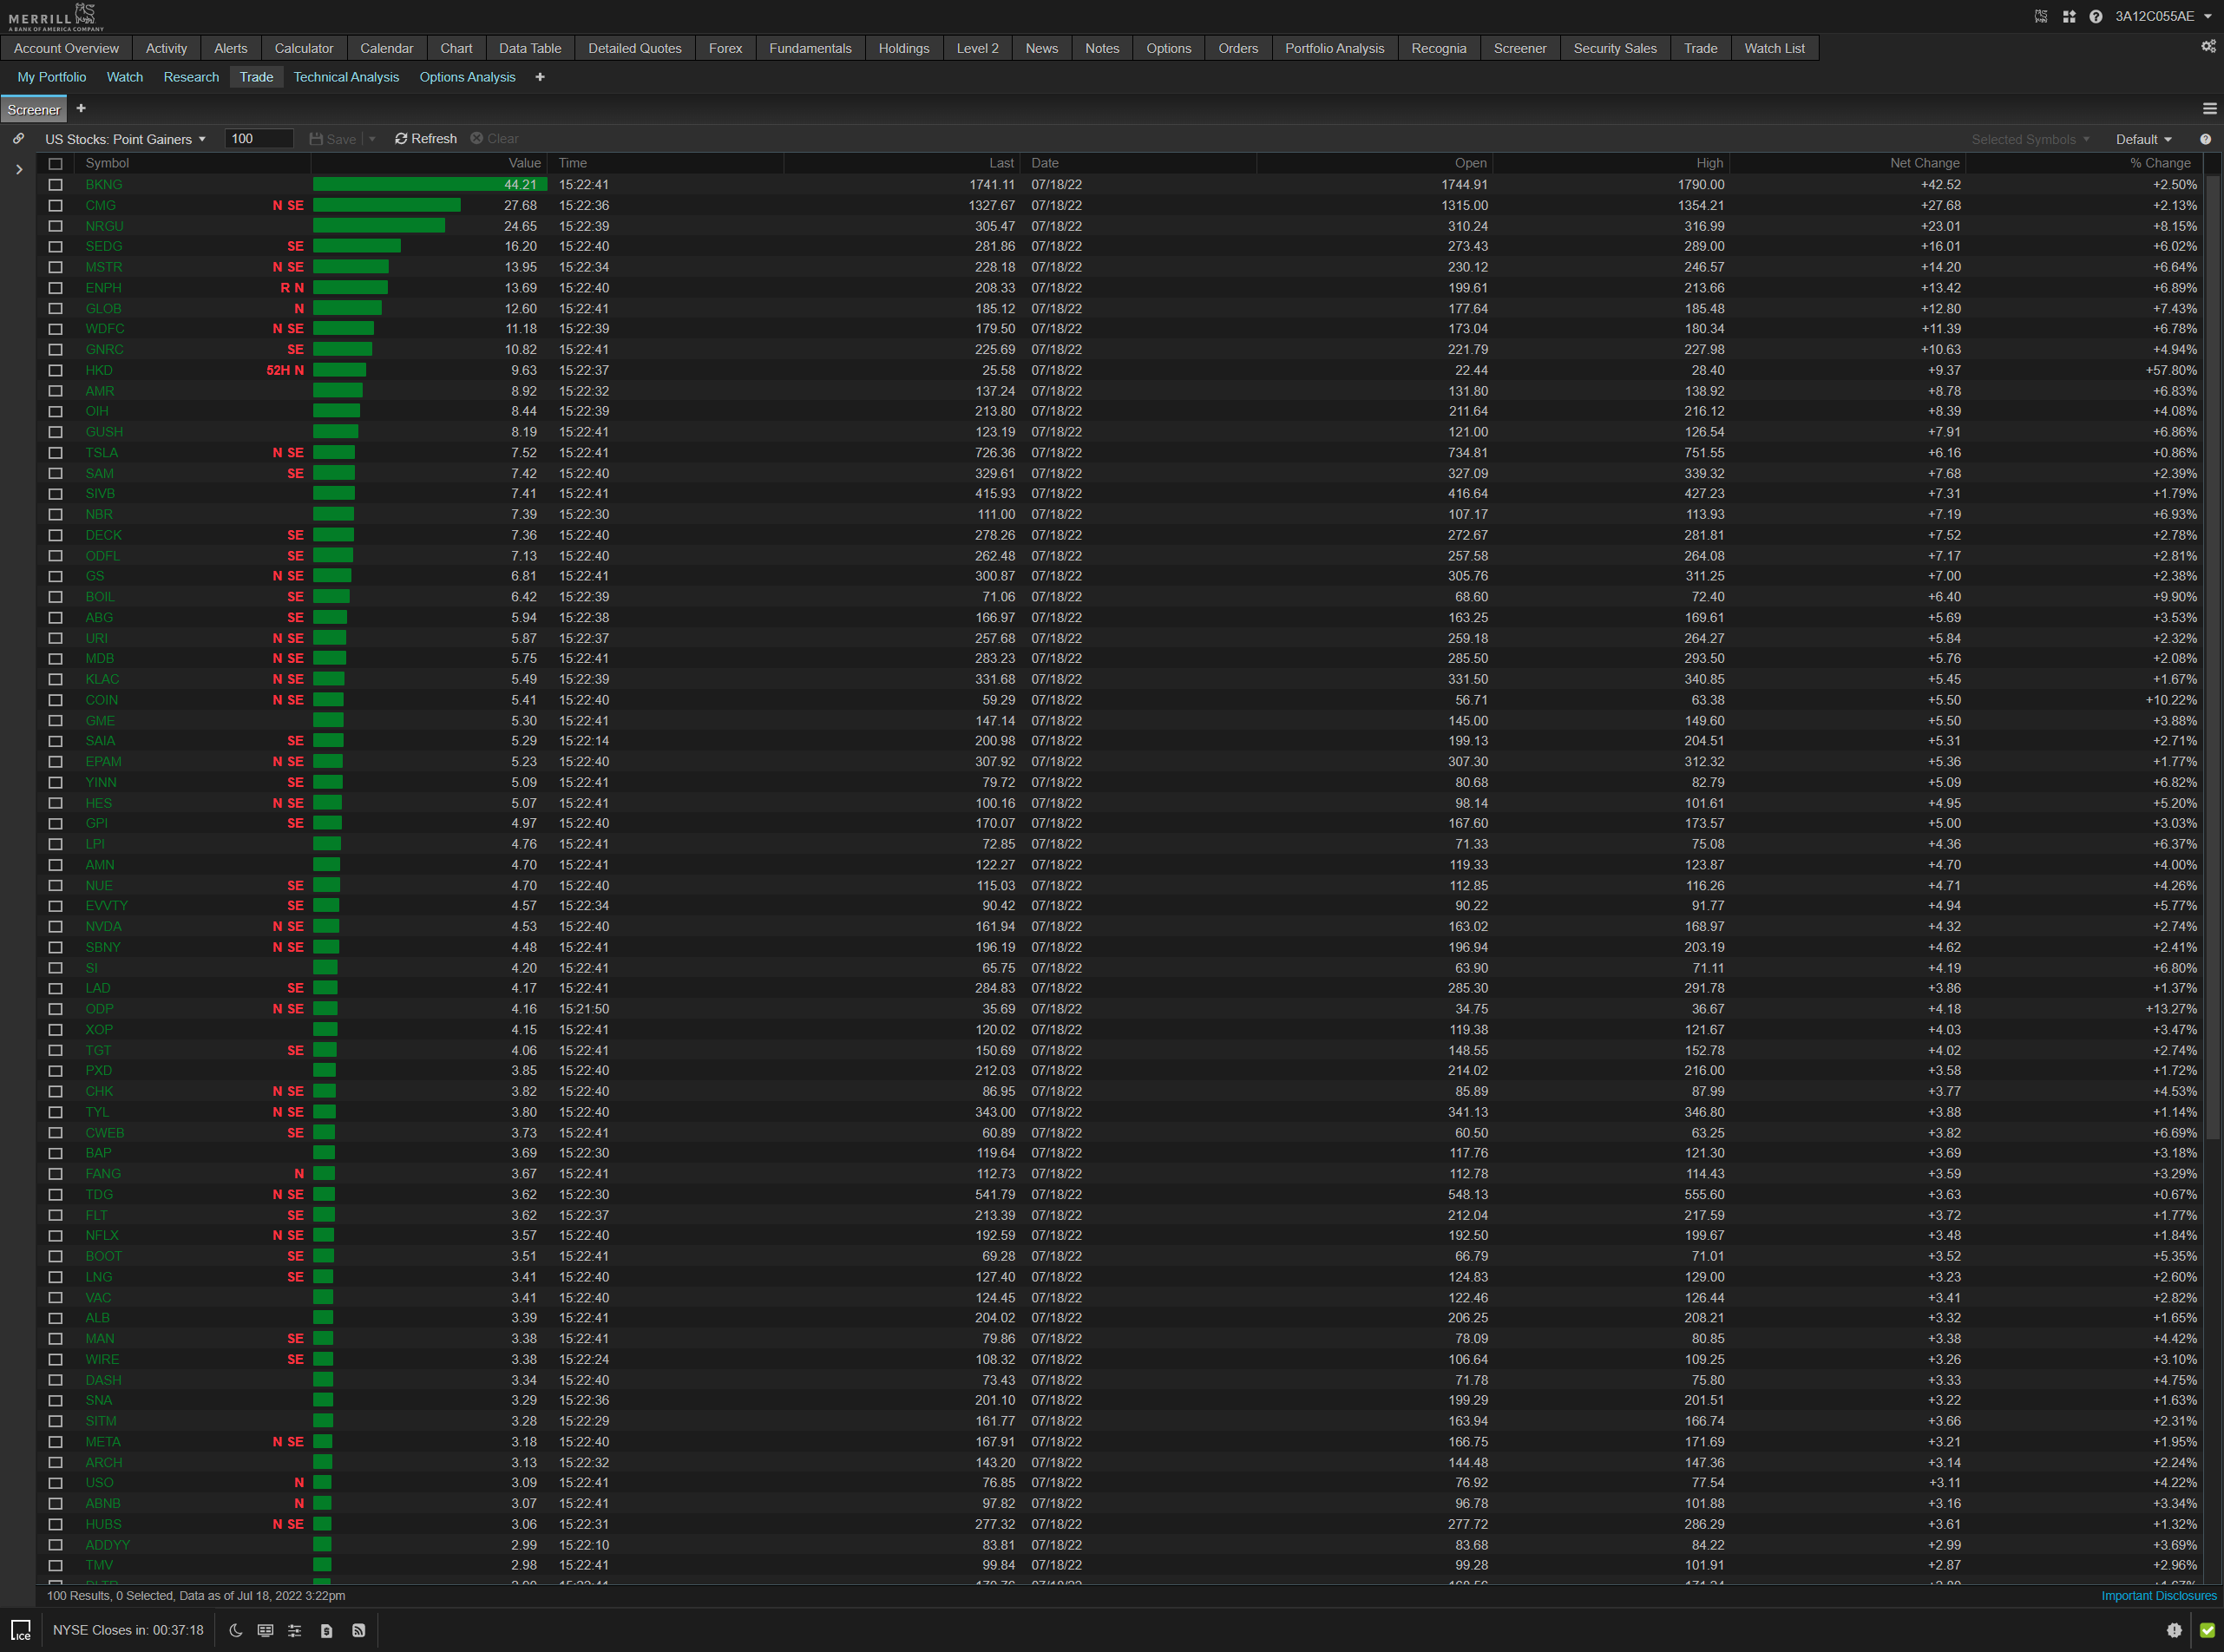The height and width of the screenshot is (1652, 2224).
Task: Click the NRGU green value bar
Action: (x=379, y=226)
